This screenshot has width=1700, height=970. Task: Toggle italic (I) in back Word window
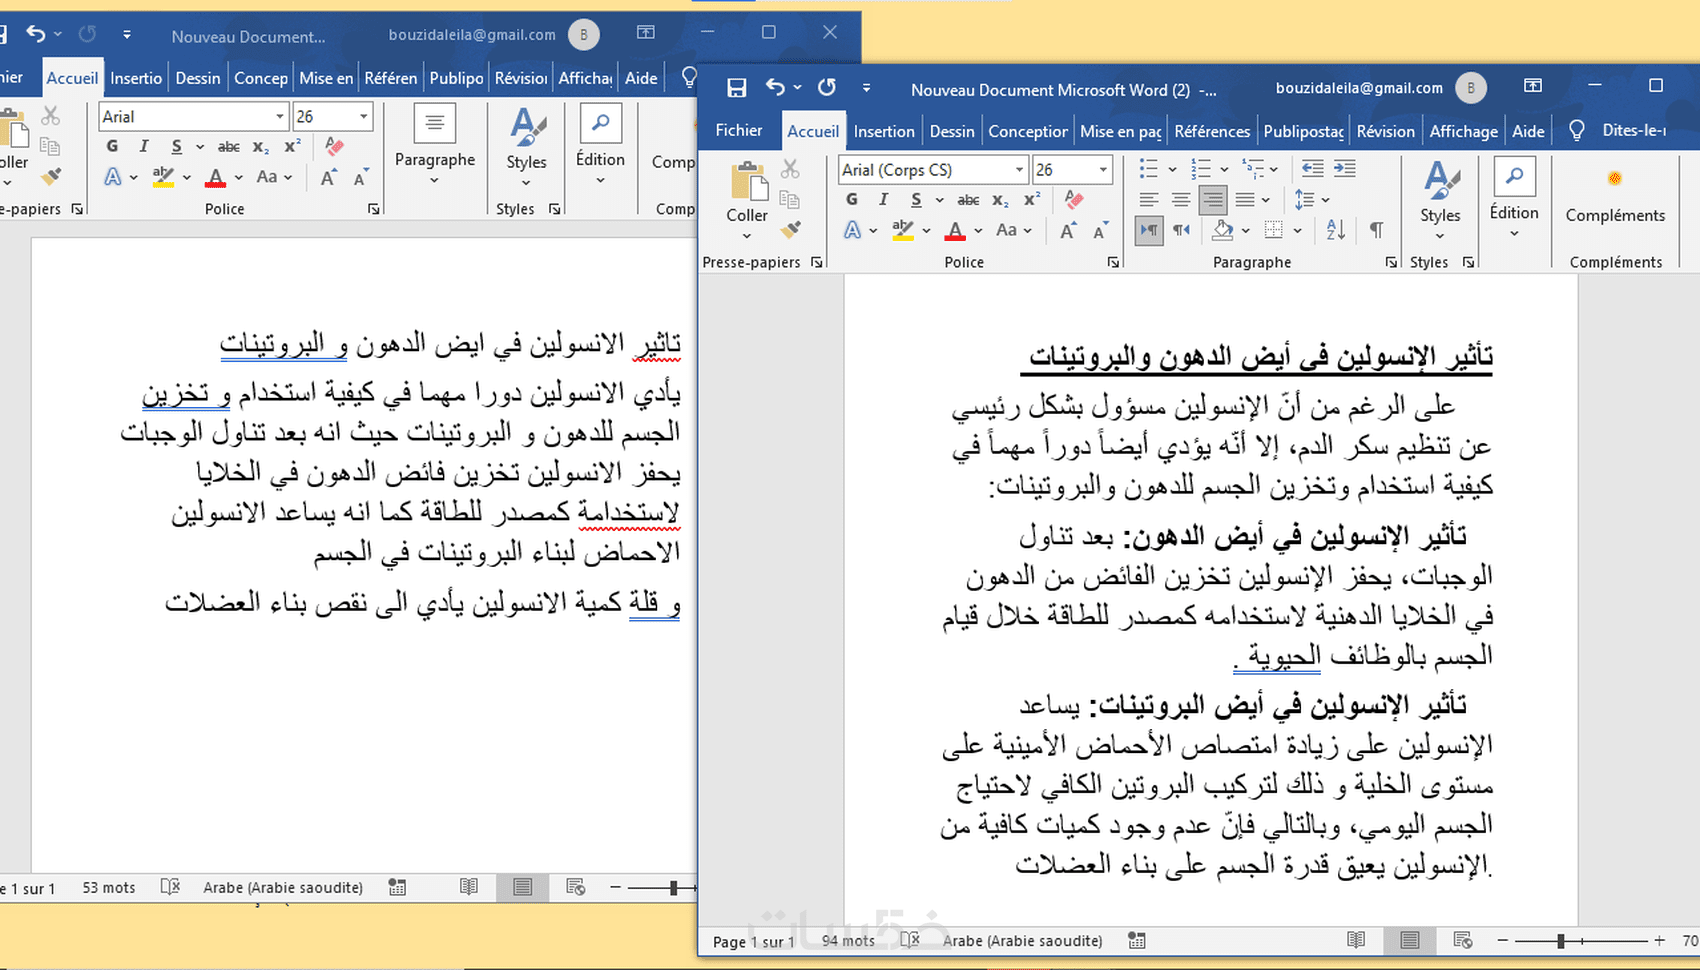[143, 146]
